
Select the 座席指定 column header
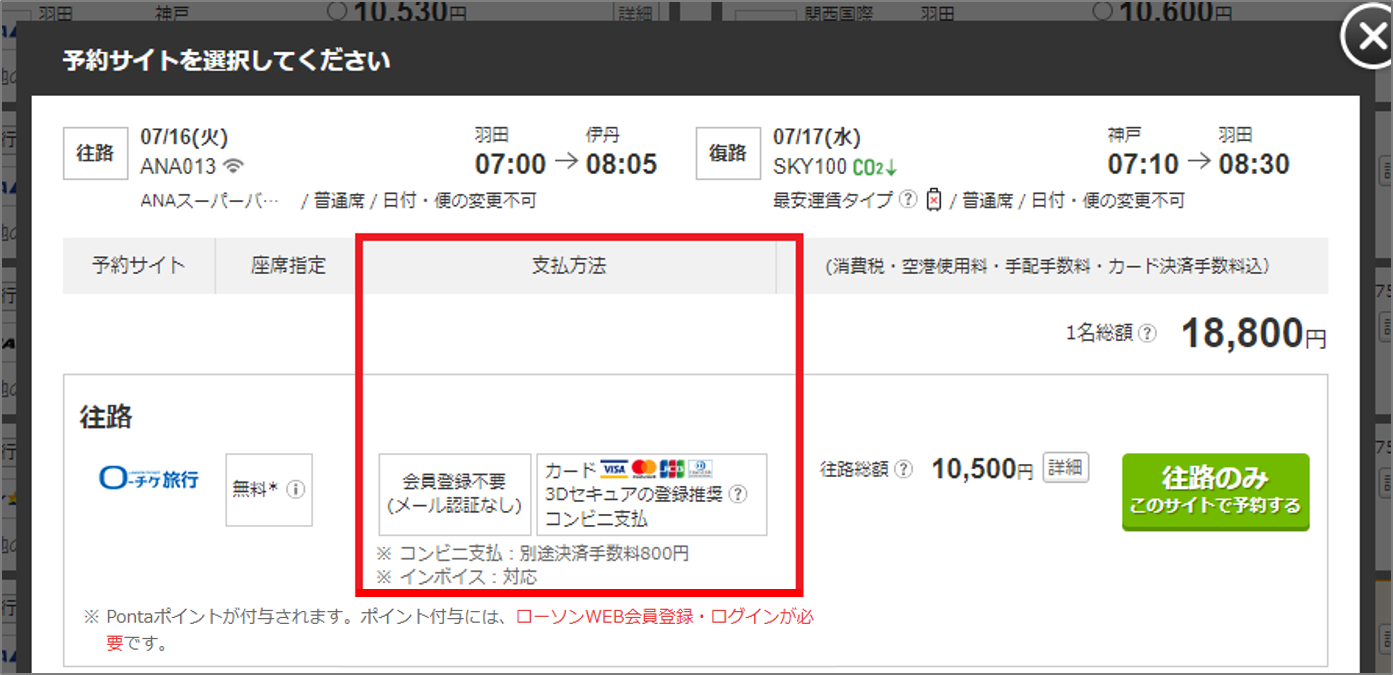(288, 266)
